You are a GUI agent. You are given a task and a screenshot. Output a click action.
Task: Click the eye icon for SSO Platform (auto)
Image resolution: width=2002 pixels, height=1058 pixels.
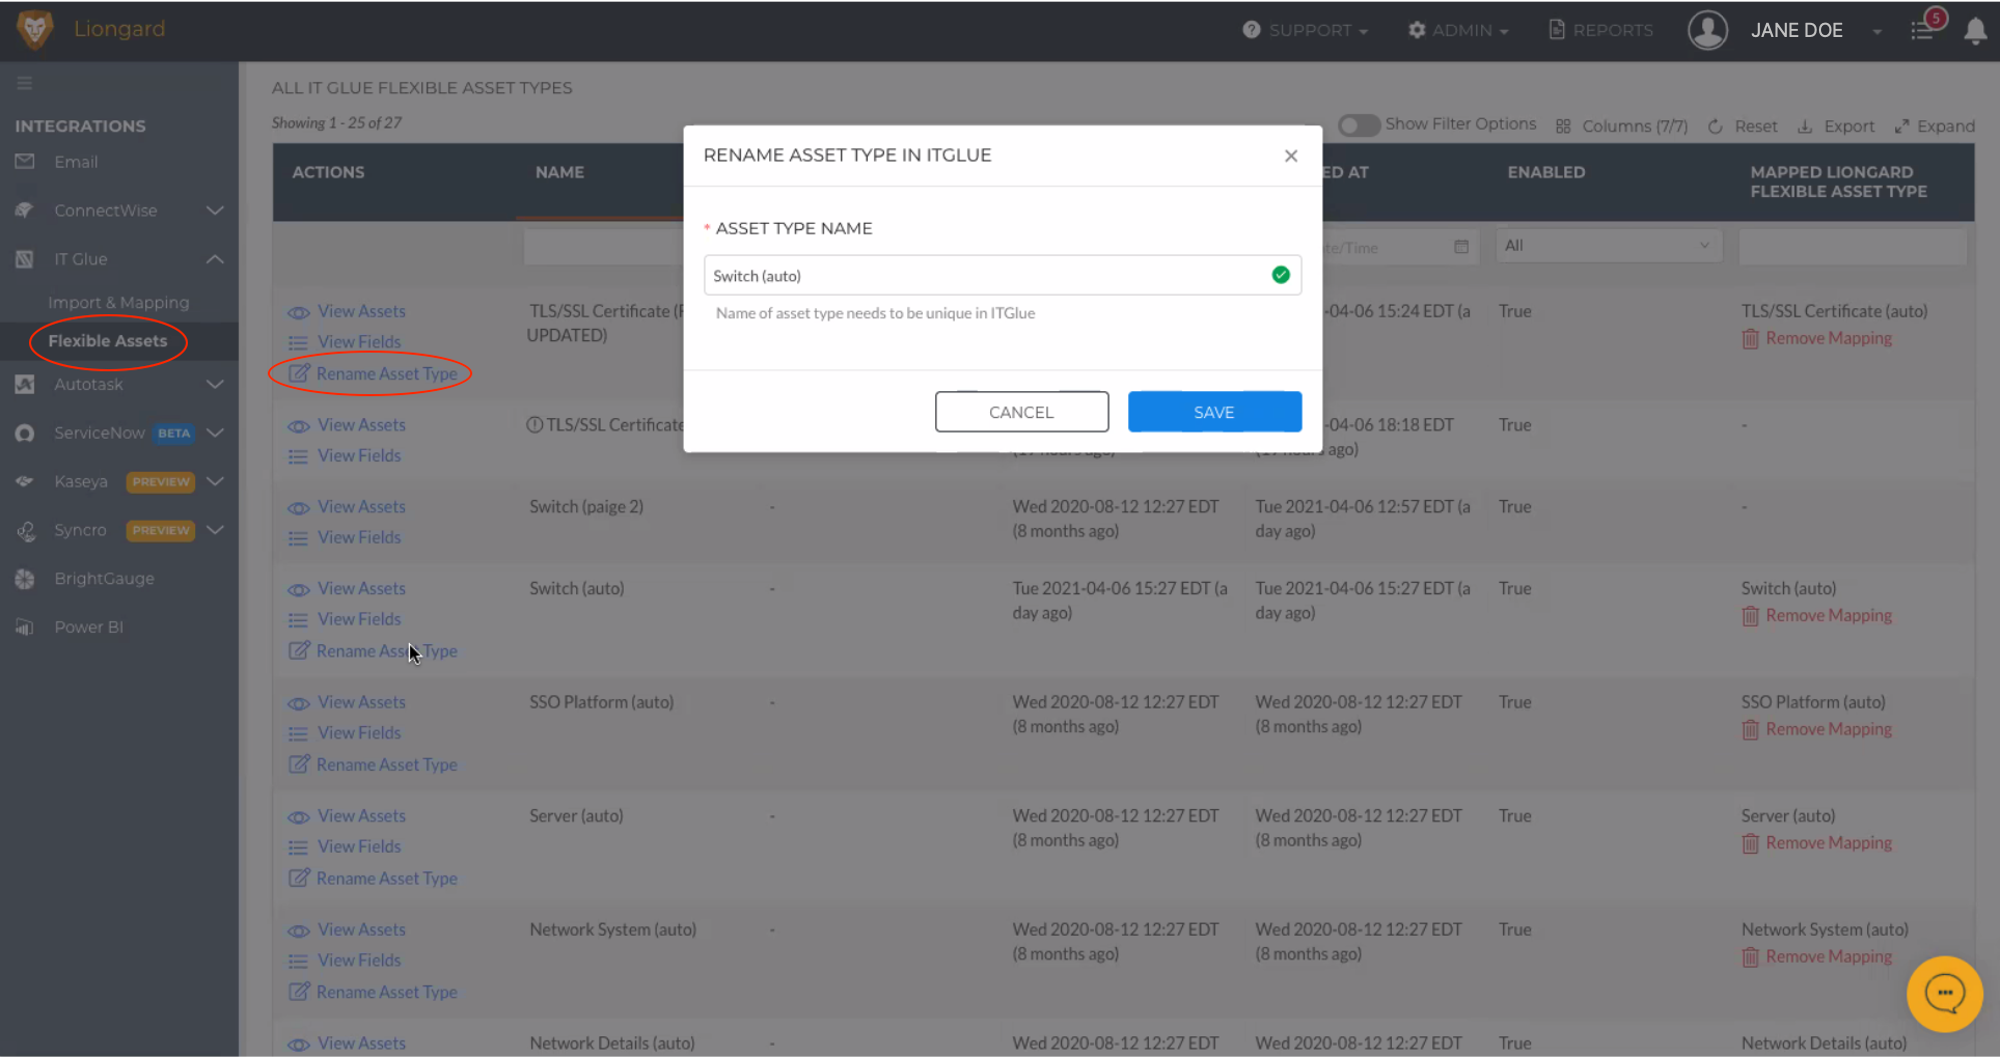click(x=298, y=703)
